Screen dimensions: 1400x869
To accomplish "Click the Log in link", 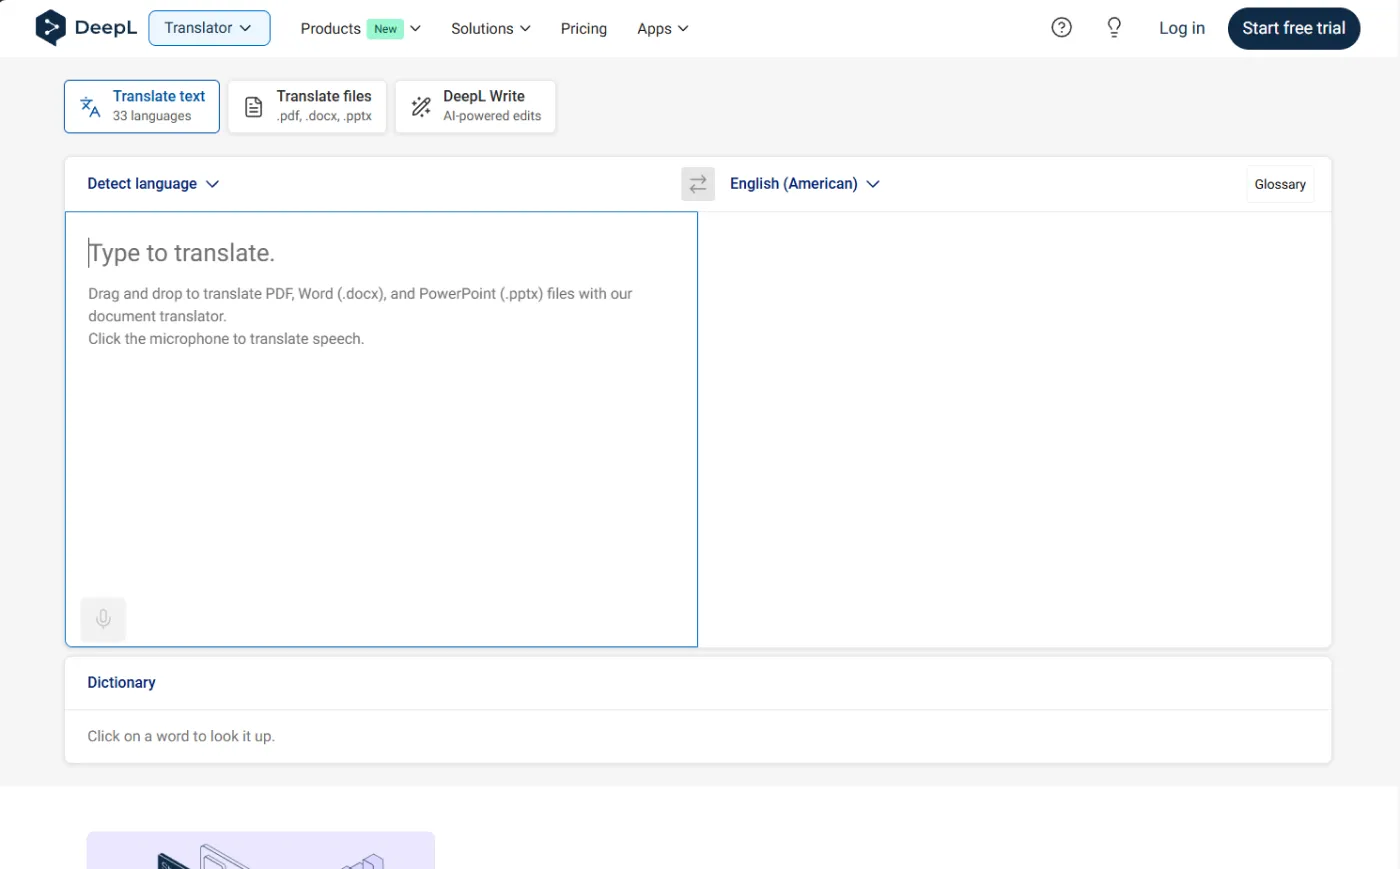I will (1181, 28).
